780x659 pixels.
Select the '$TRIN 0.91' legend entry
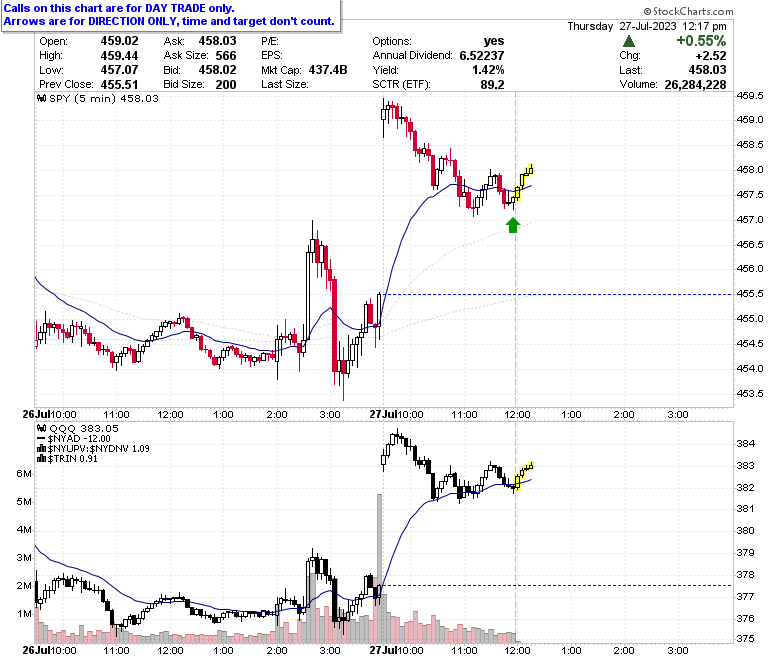point(73,459)
